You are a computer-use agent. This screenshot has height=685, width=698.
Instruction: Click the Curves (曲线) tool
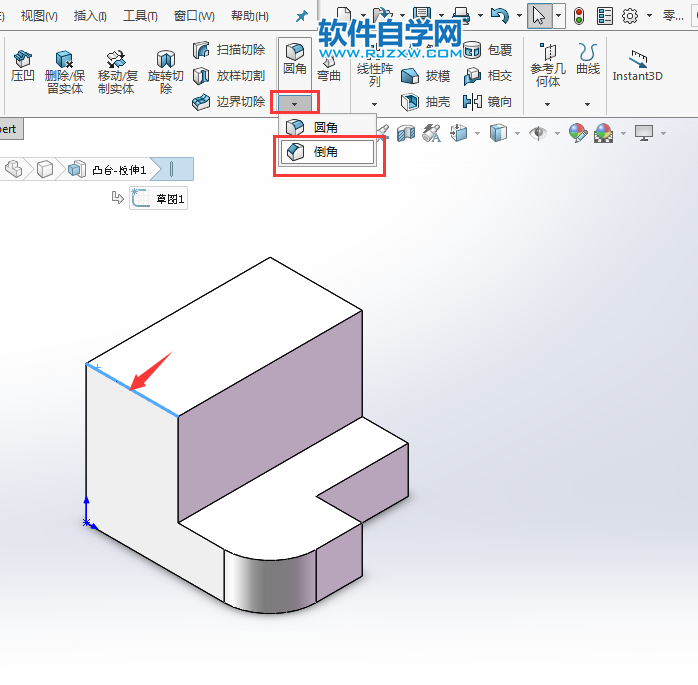588,59
